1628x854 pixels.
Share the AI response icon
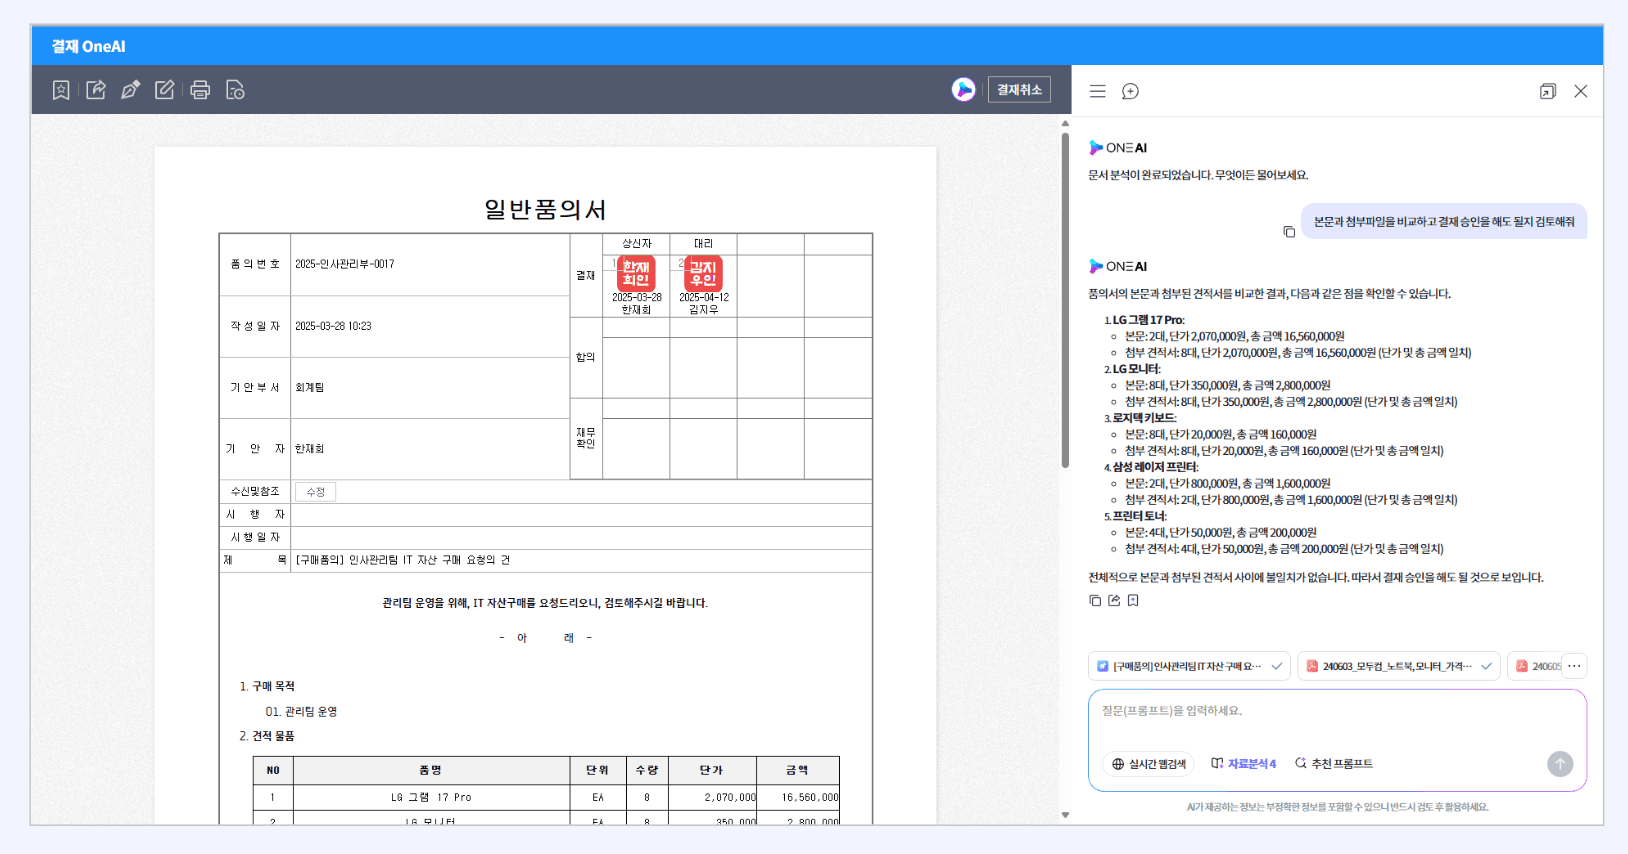point(1114,600)
